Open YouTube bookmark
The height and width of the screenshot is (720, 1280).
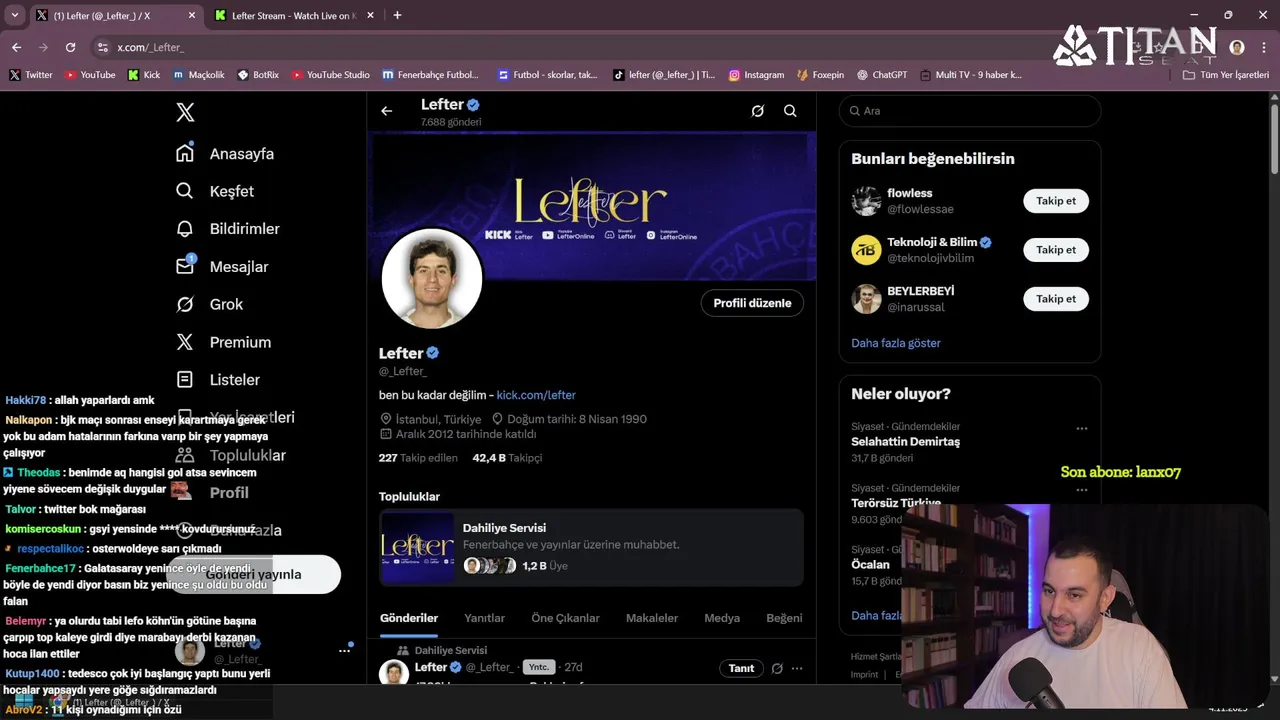[90, 75]
